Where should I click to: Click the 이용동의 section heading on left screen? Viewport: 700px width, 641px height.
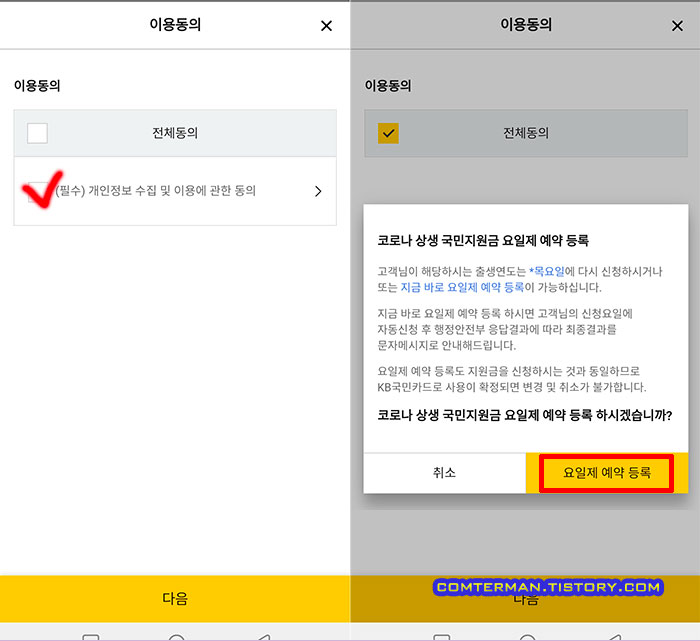(37, 85)
